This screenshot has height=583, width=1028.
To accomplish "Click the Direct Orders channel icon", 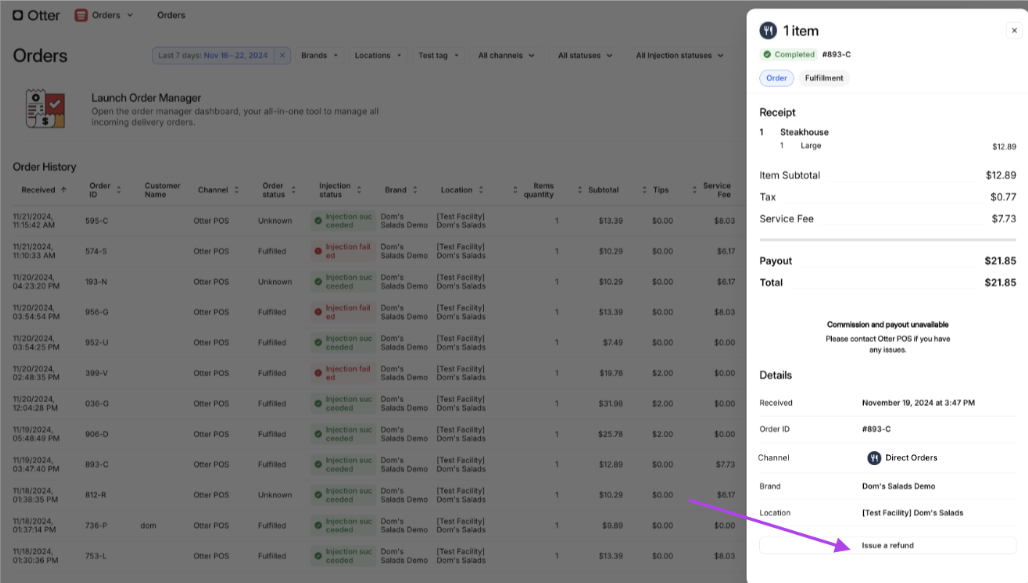I will (x=874, y=458).
